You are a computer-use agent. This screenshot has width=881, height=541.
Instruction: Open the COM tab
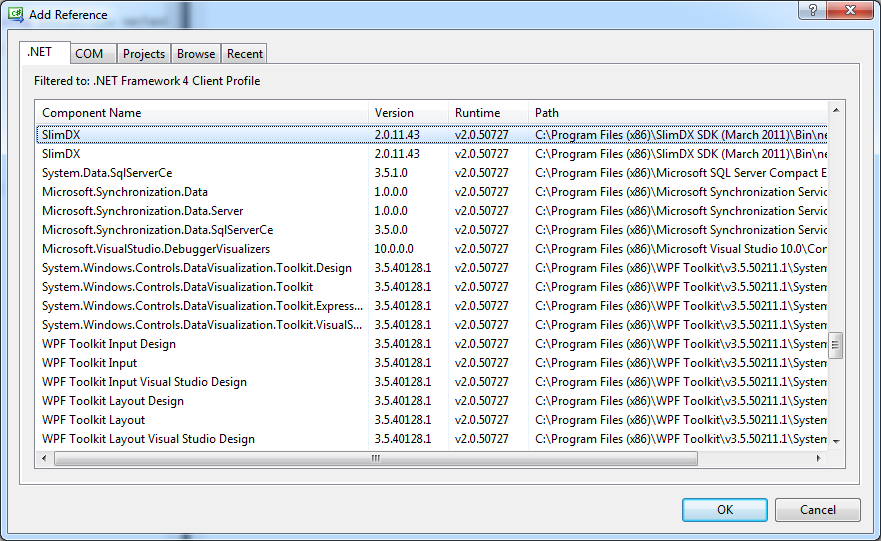click(x=93, y=54)
